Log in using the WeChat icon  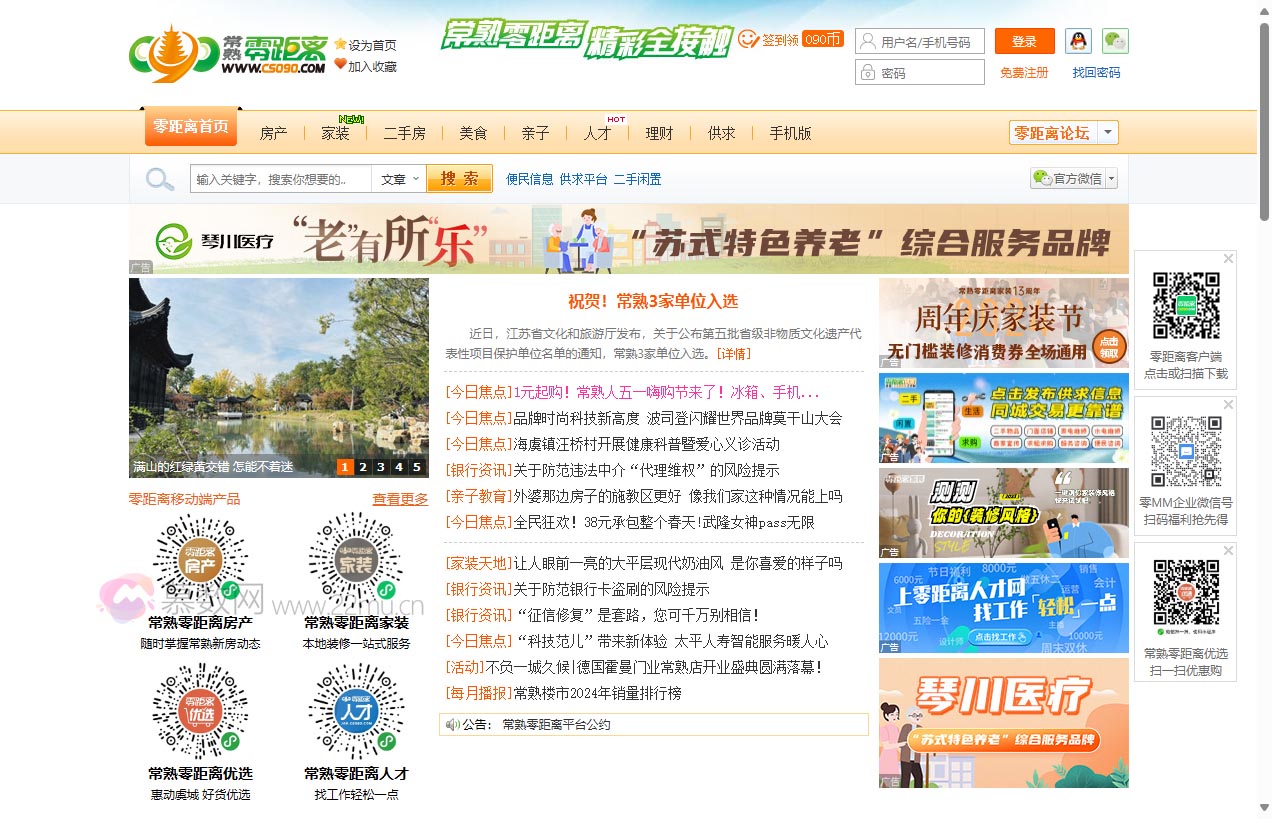[x=1114, y=41]
